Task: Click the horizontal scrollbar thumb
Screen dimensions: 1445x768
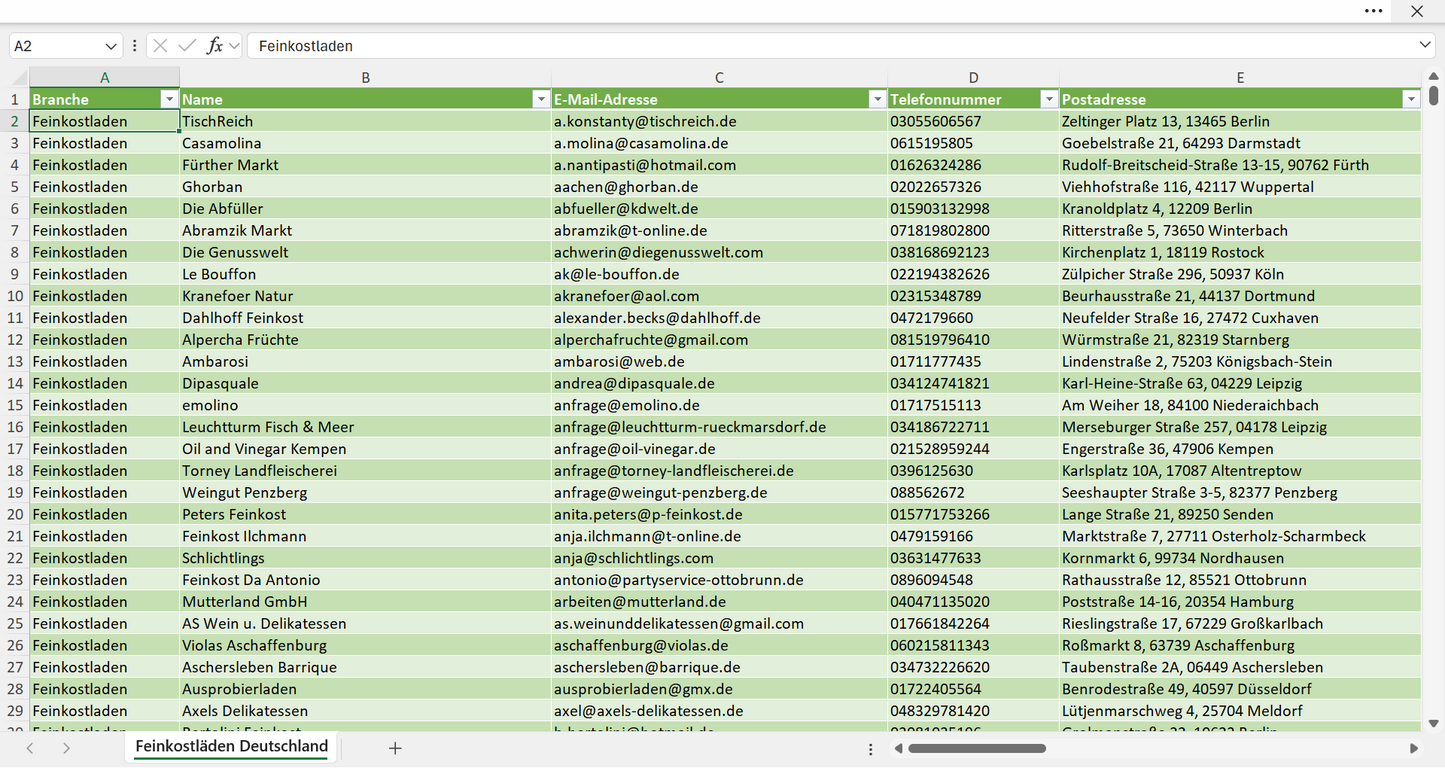Action: pyautogui.click(x=977, y=748)
